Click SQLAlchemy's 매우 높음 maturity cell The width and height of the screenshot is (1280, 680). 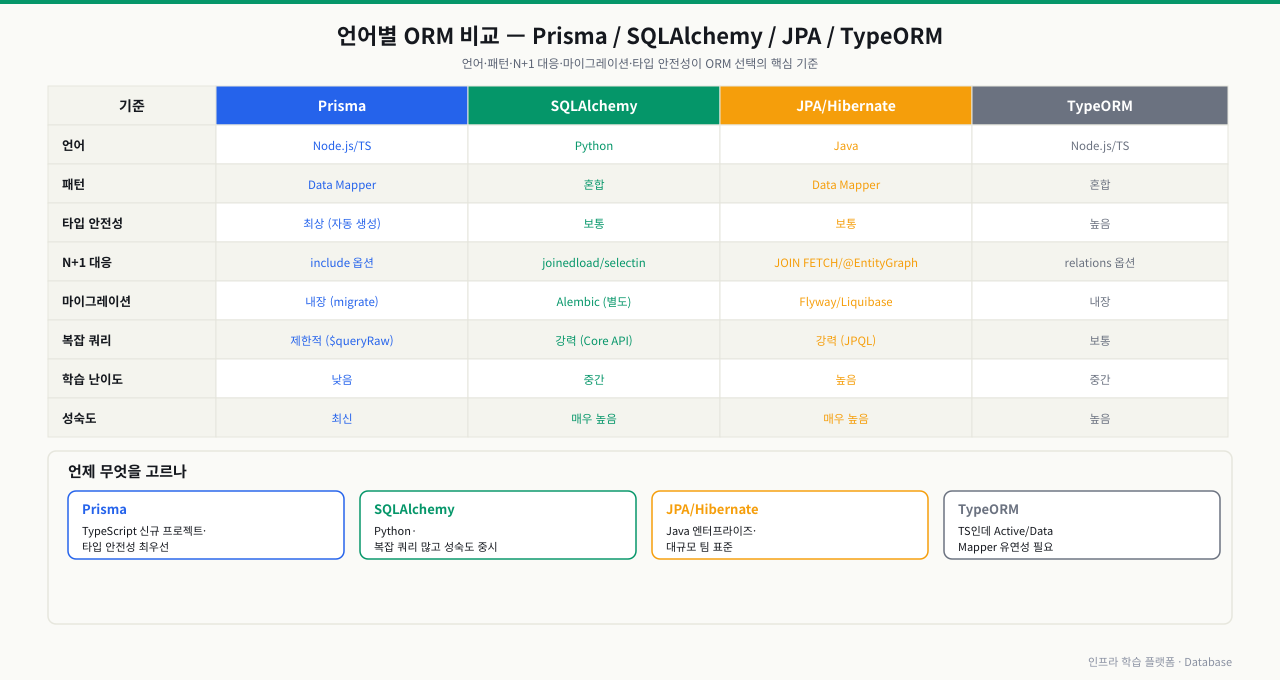point(594,418)
